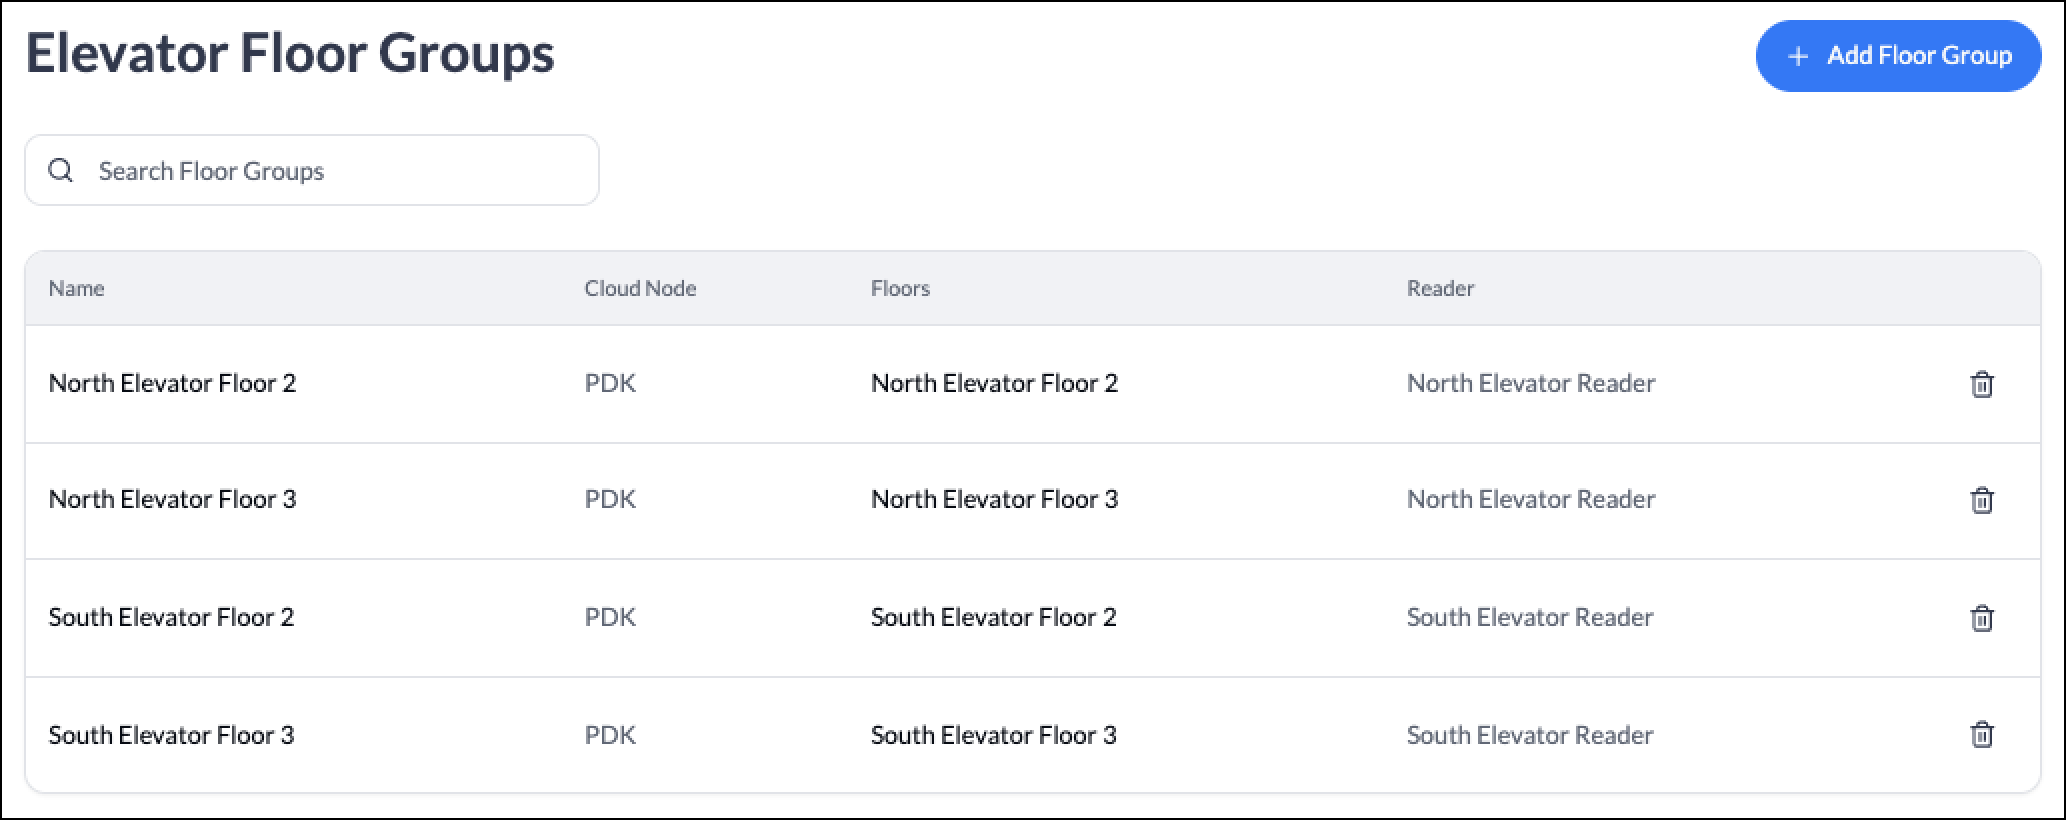
Task: Open North Elevator Floor 2 name cell
Action: 172,383
